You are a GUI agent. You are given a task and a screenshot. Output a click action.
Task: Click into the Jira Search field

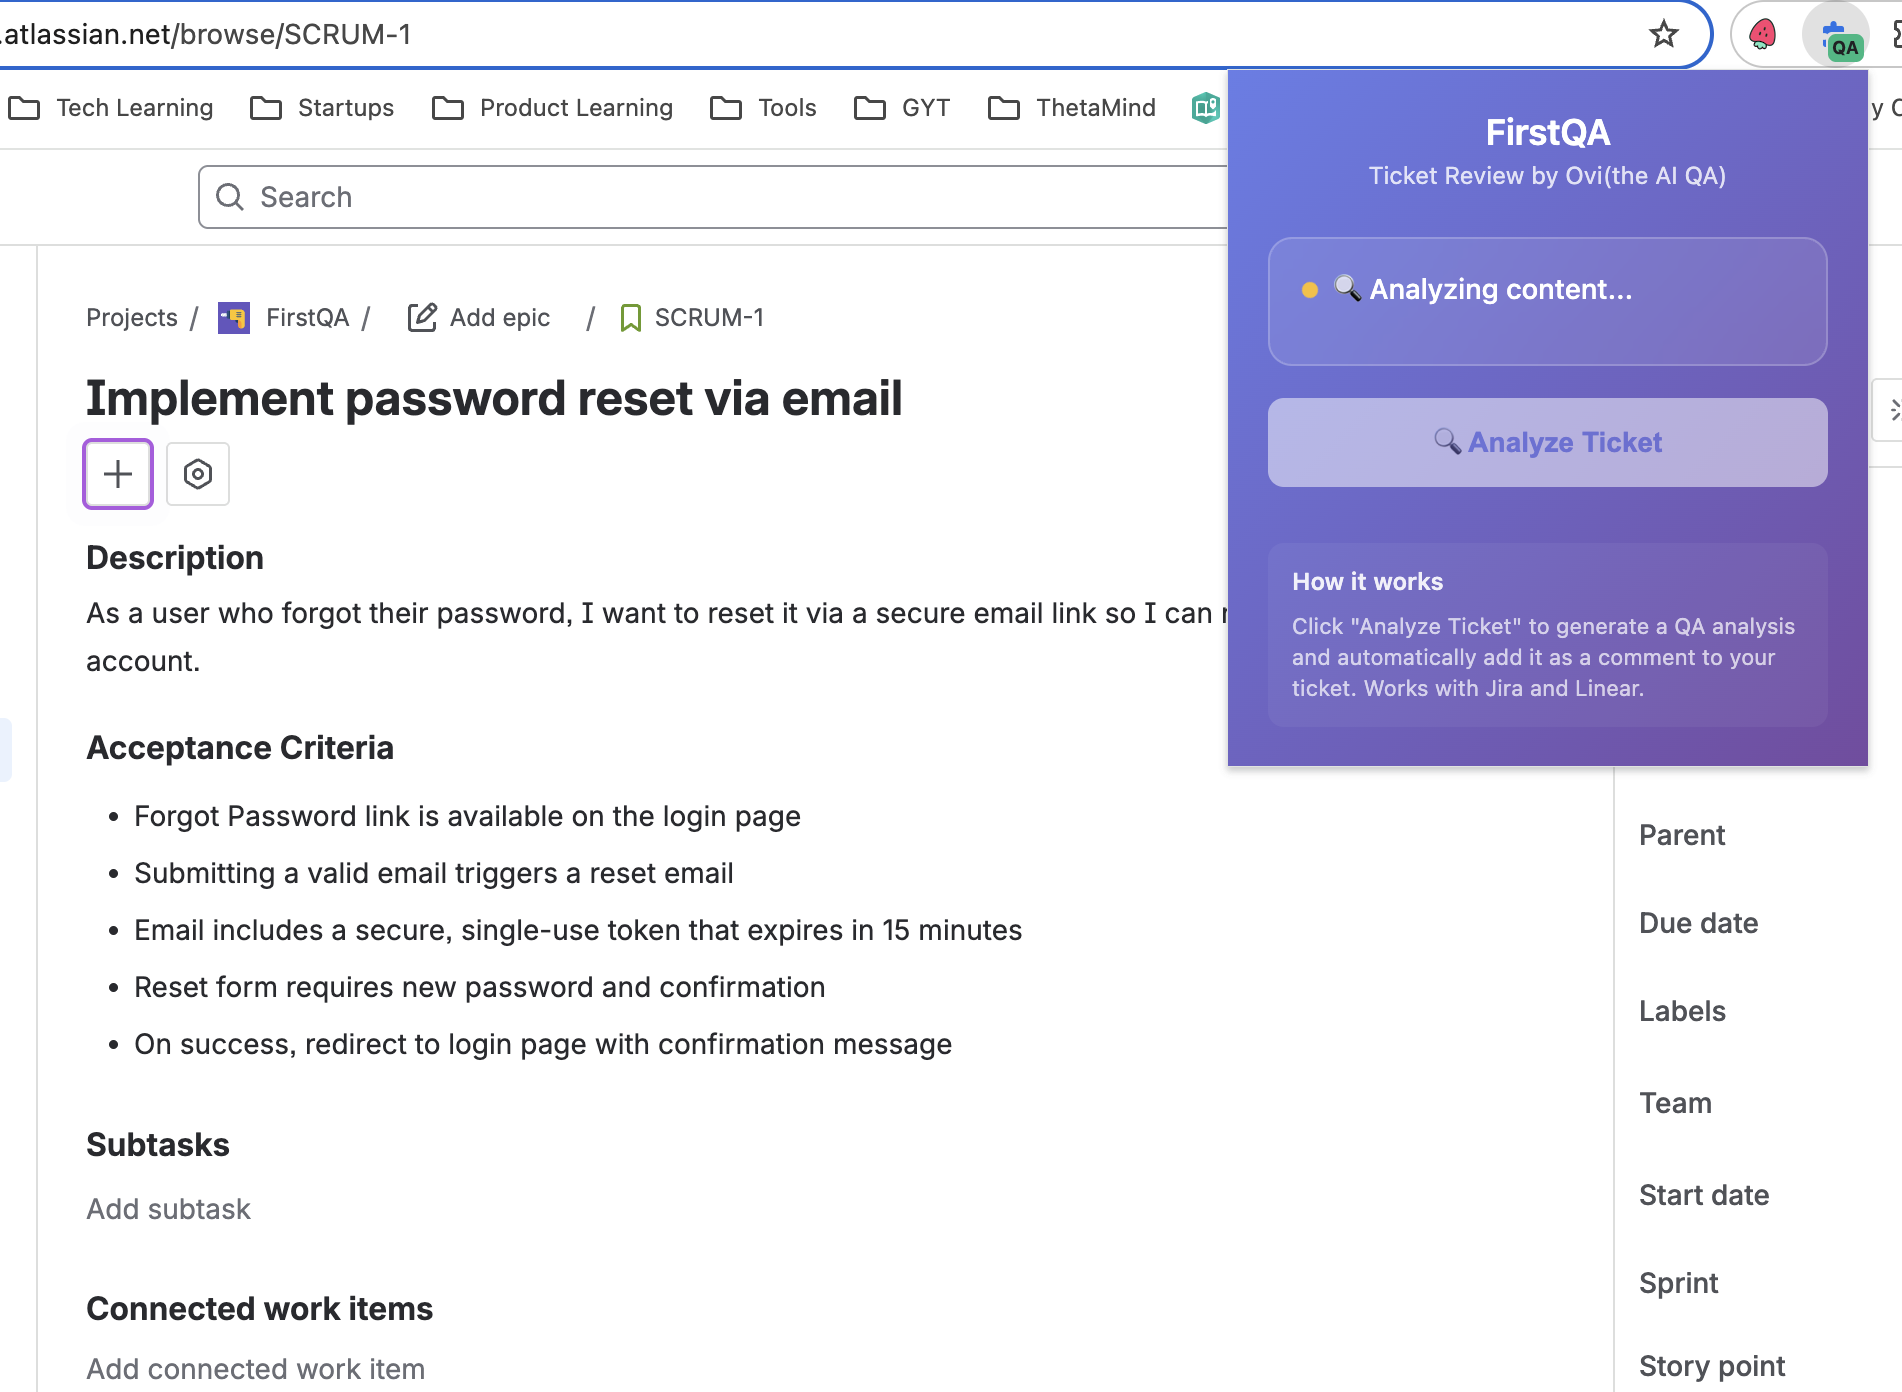(700, 197)
